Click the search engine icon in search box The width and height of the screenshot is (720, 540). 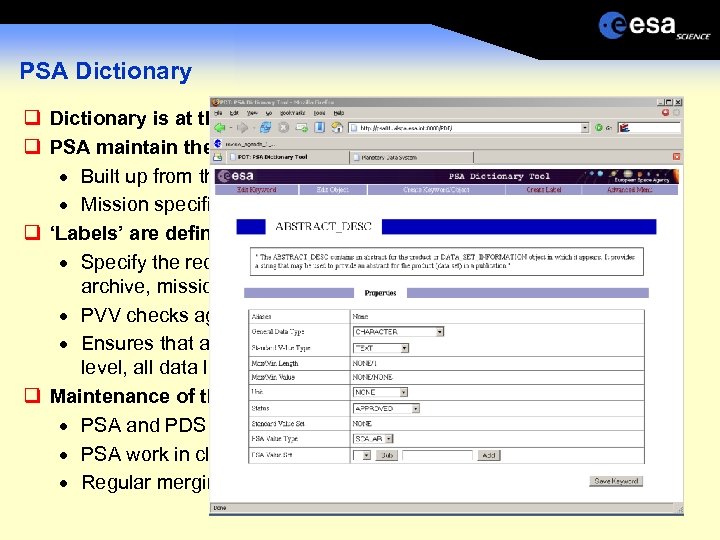point(624,128)
